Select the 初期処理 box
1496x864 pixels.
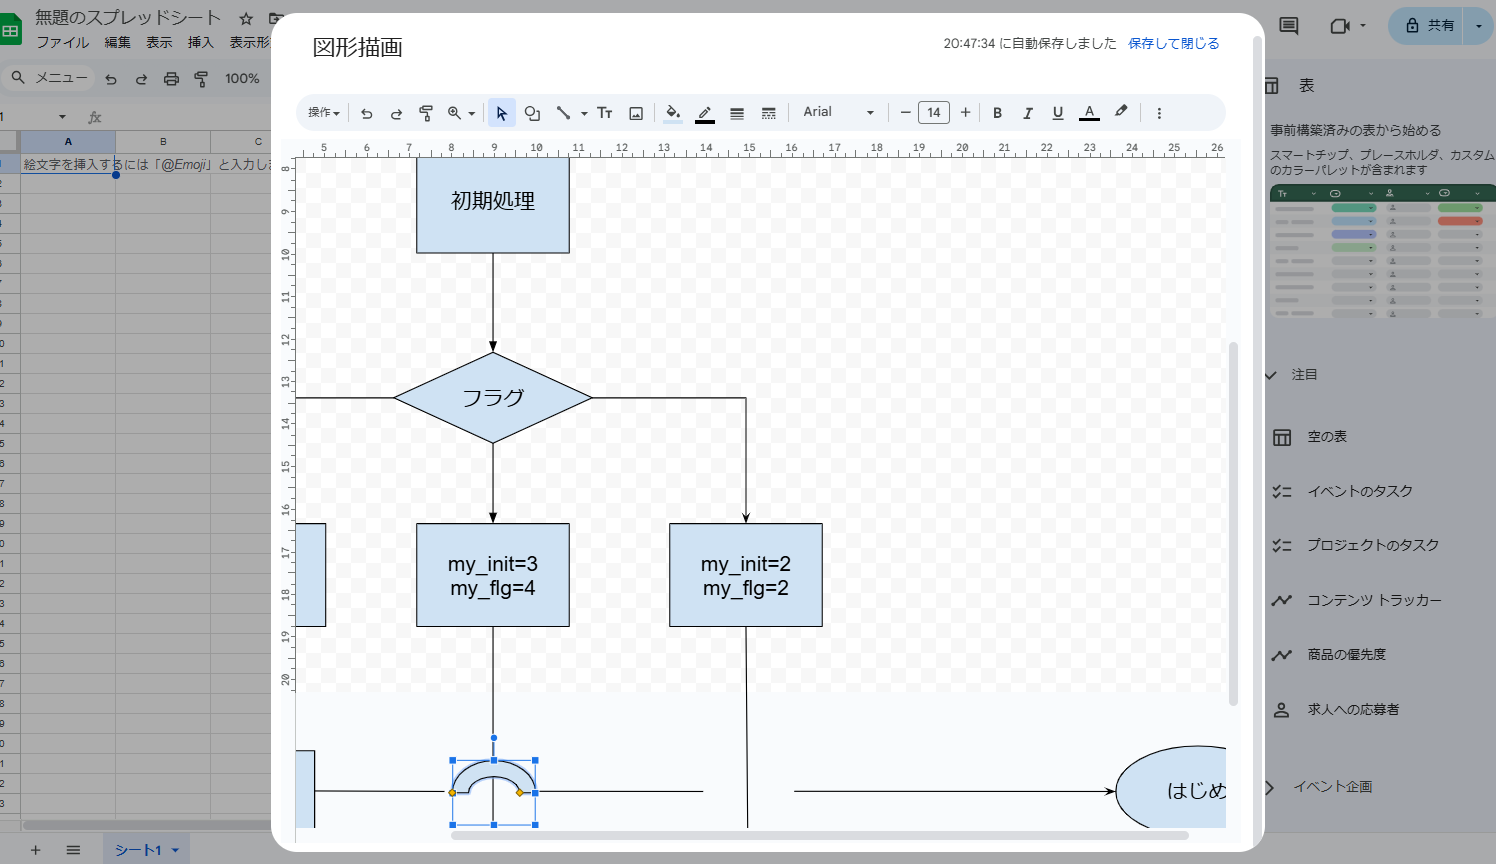coord(493,205)
